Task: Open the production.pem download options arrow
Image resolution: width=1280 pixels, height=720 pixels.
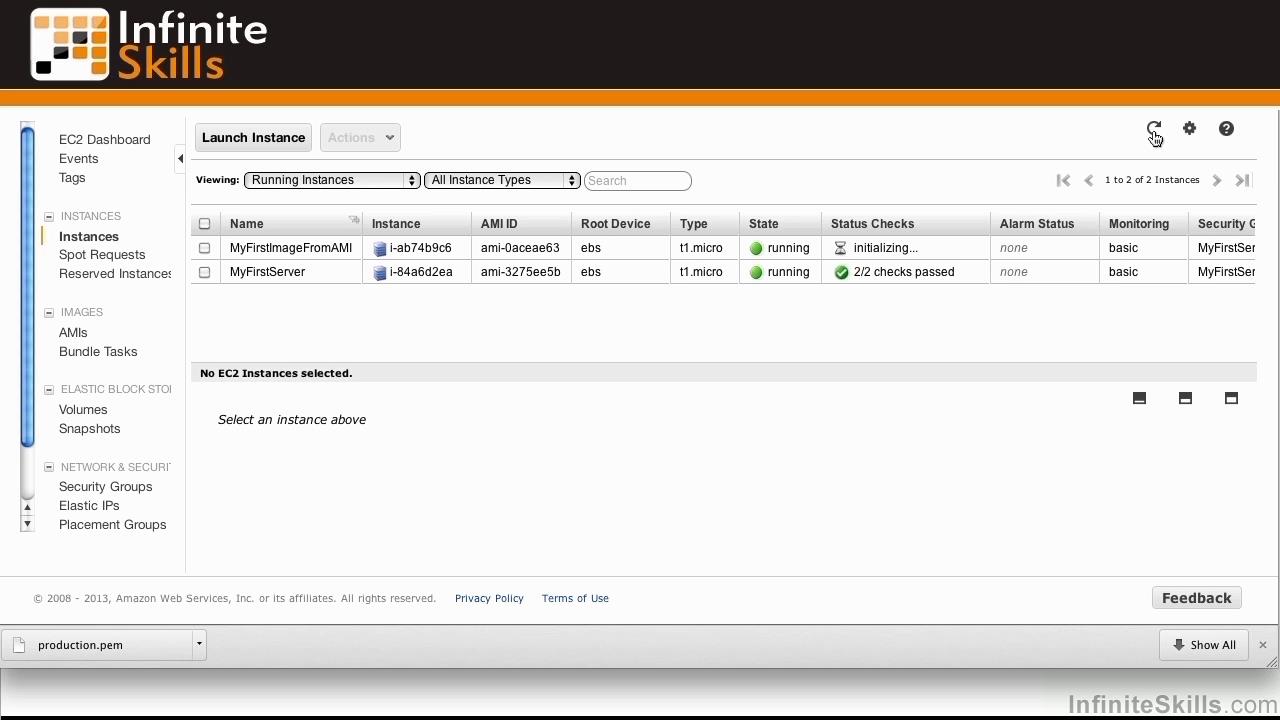Action: (199, 644)
